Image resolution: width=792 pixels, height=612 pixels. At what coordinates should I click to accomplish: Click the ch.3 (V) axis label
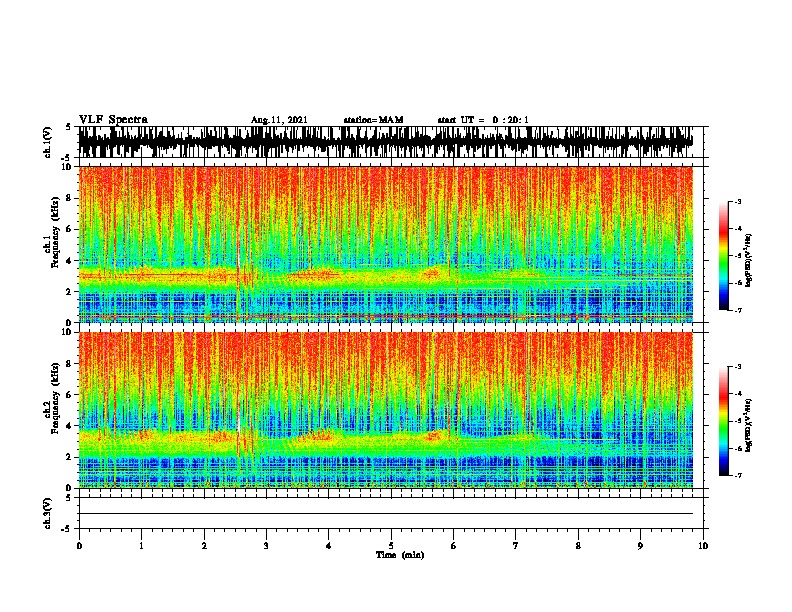48,513
